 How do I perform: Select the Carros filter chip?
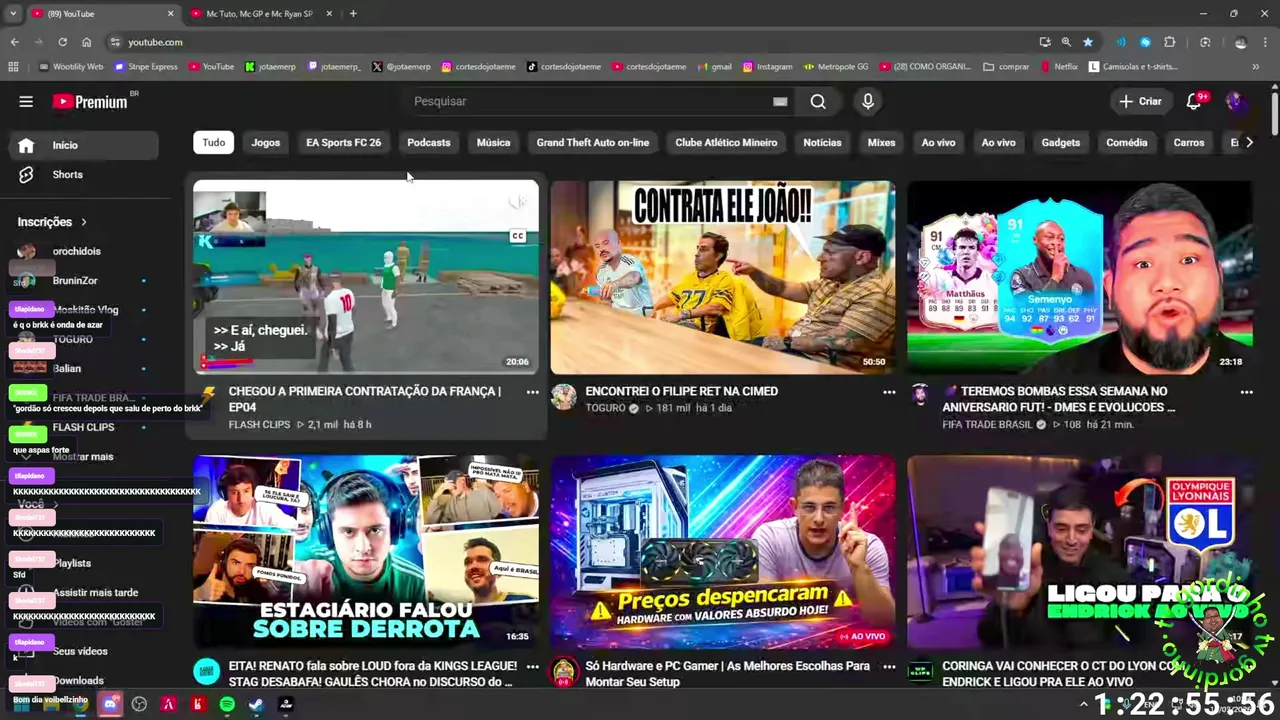point(1189,143)
